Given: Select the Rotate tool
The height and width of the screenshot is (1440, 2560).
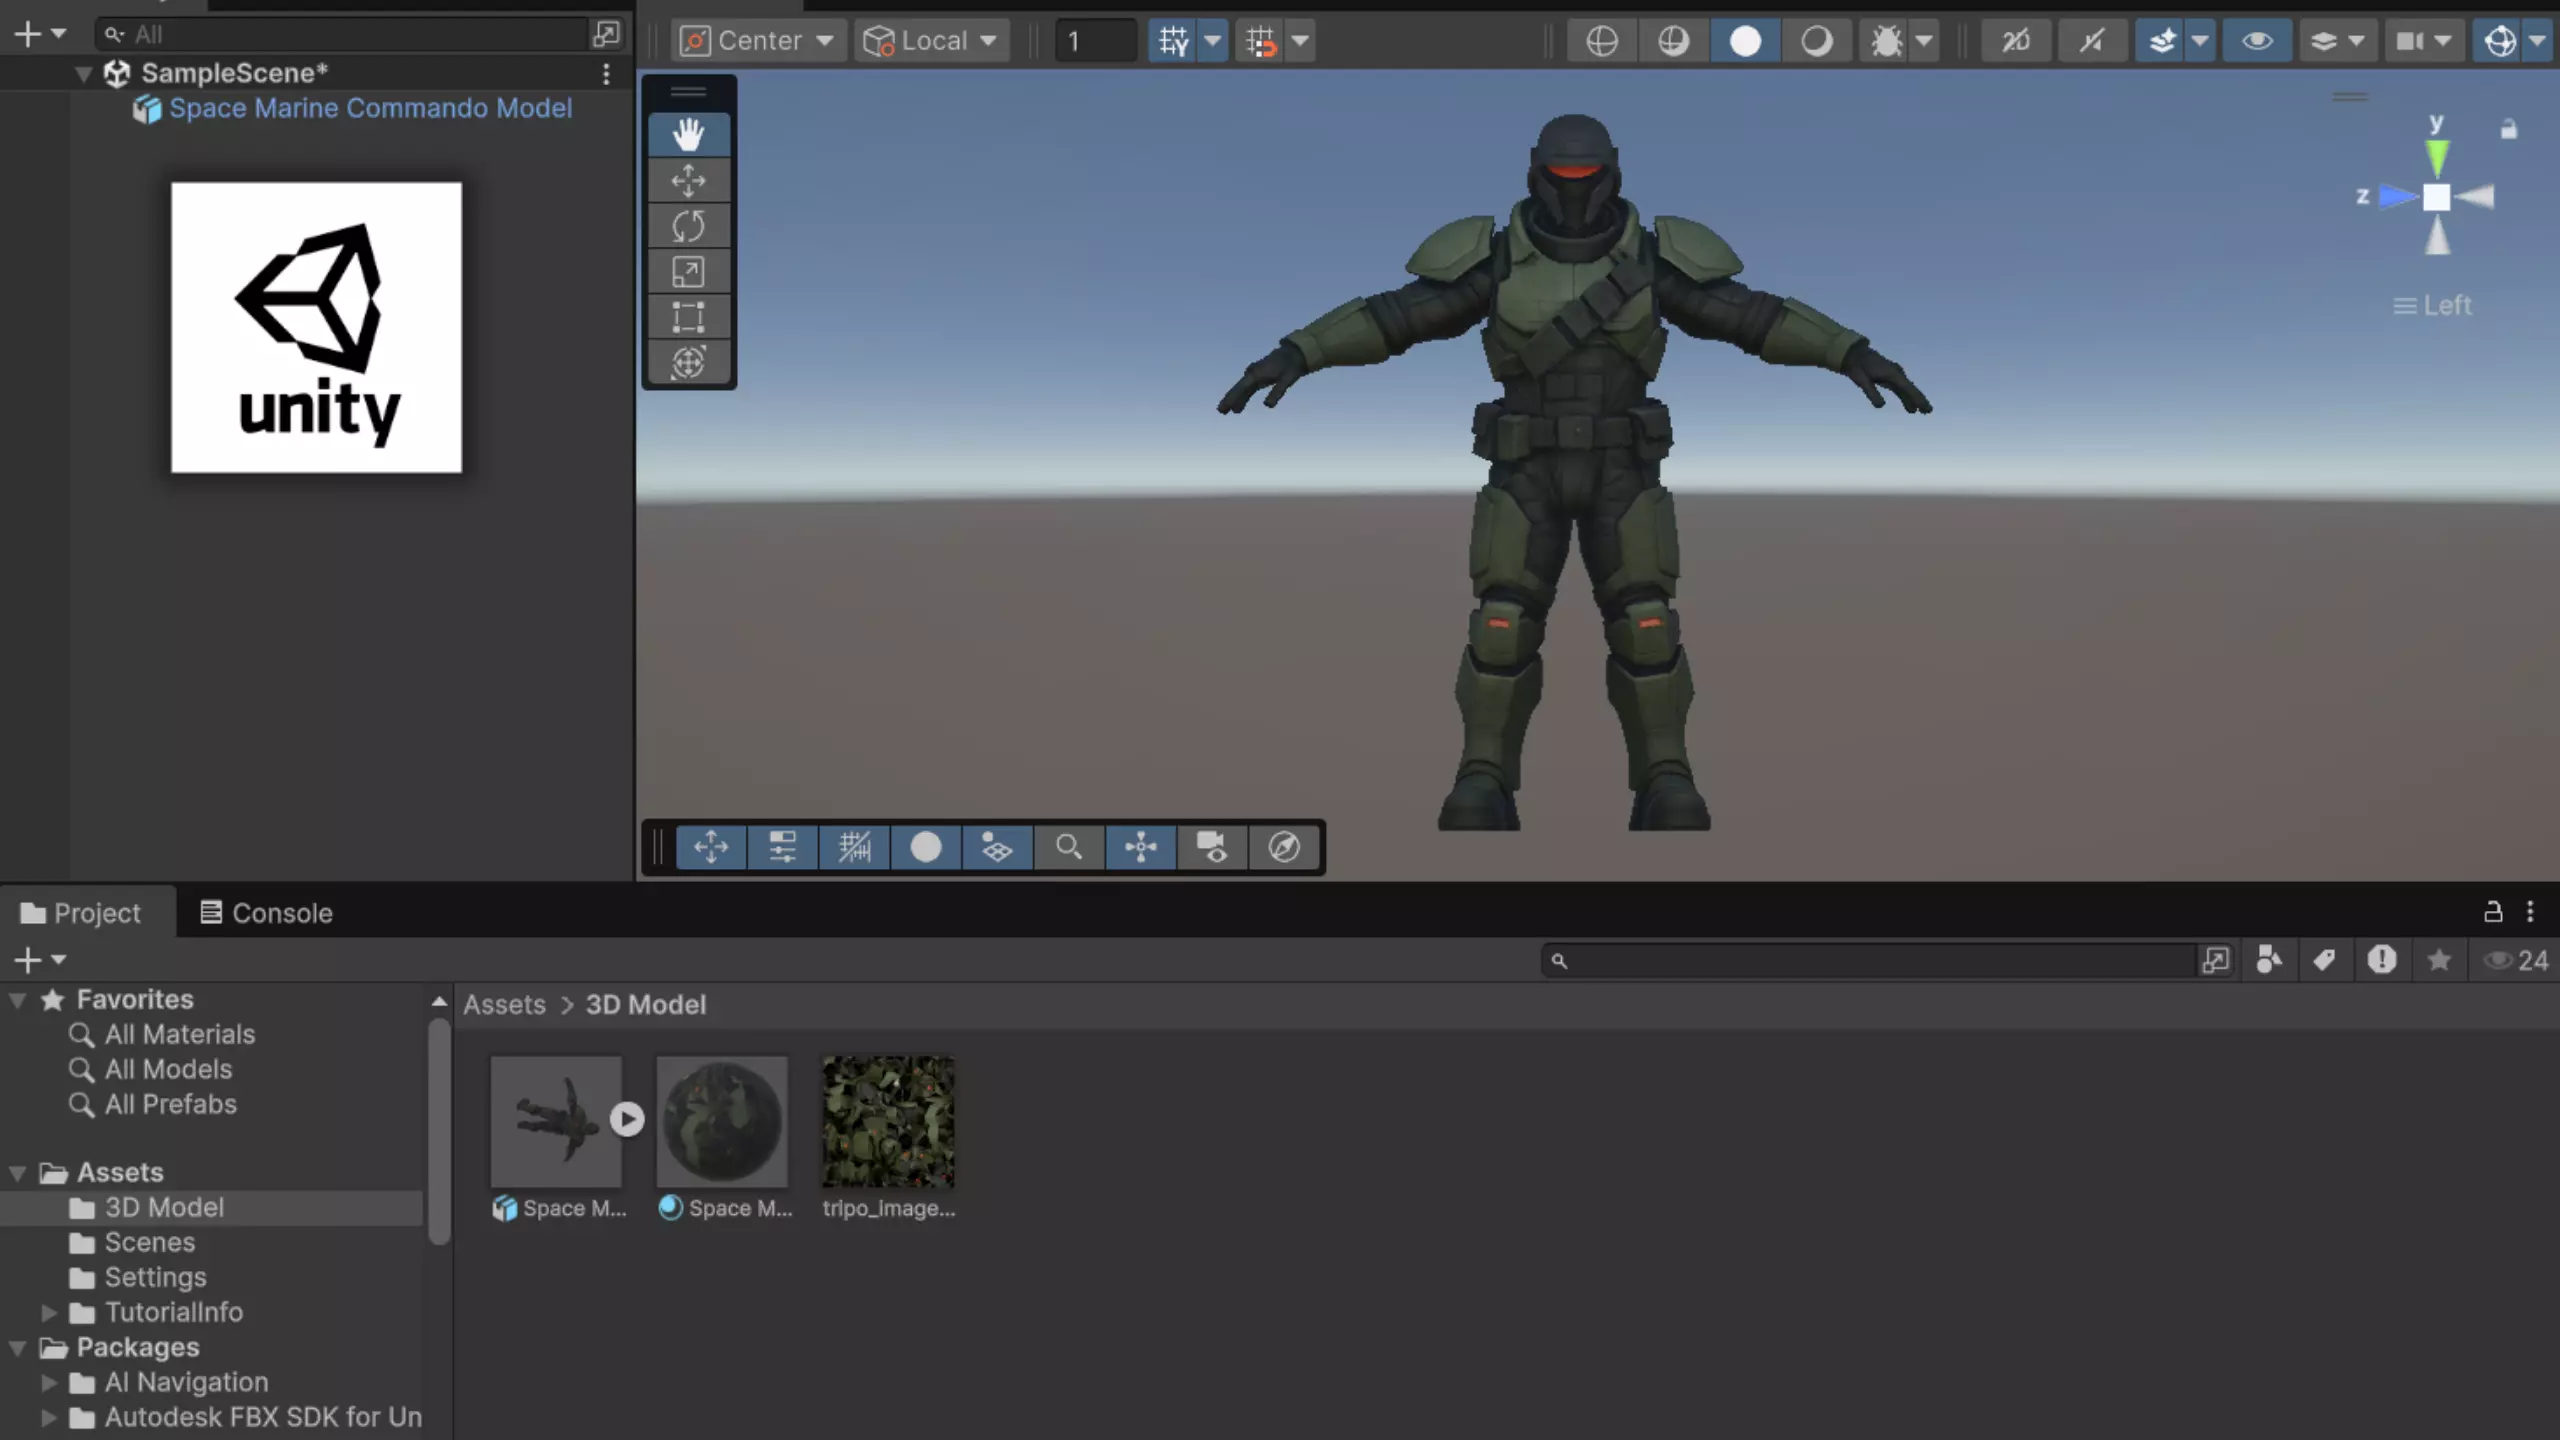Looking at the screenshot, I should 688,226.
